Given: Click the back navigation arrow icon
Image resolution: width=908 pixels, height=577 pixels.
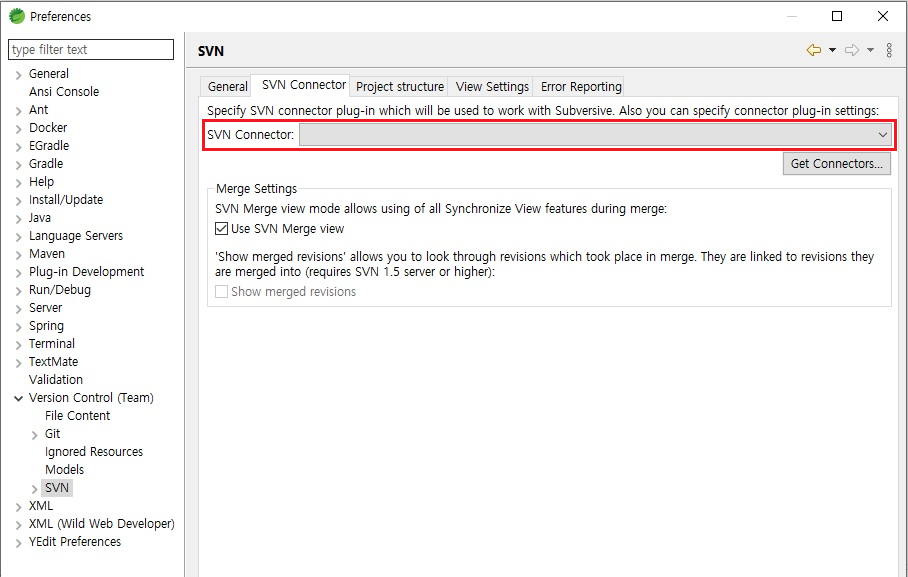Looking at the screenshot, I should (814, 50).
